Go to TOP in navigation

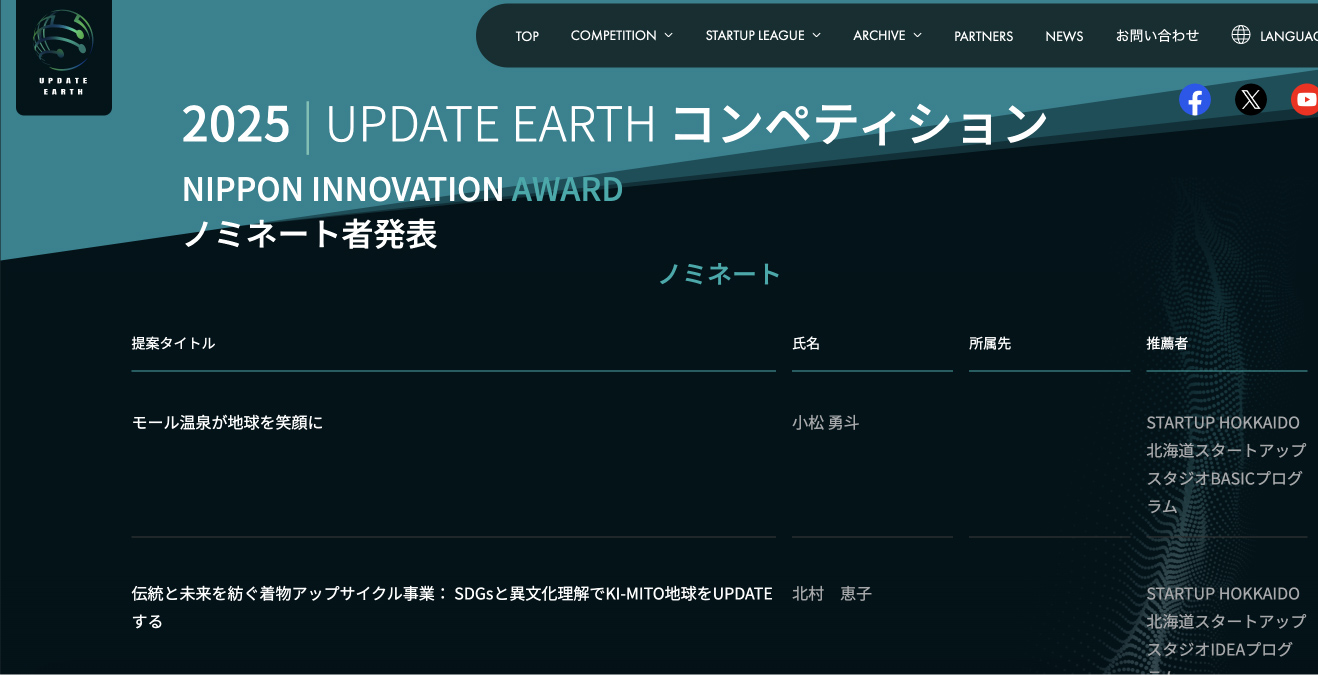tap(527, 36)
